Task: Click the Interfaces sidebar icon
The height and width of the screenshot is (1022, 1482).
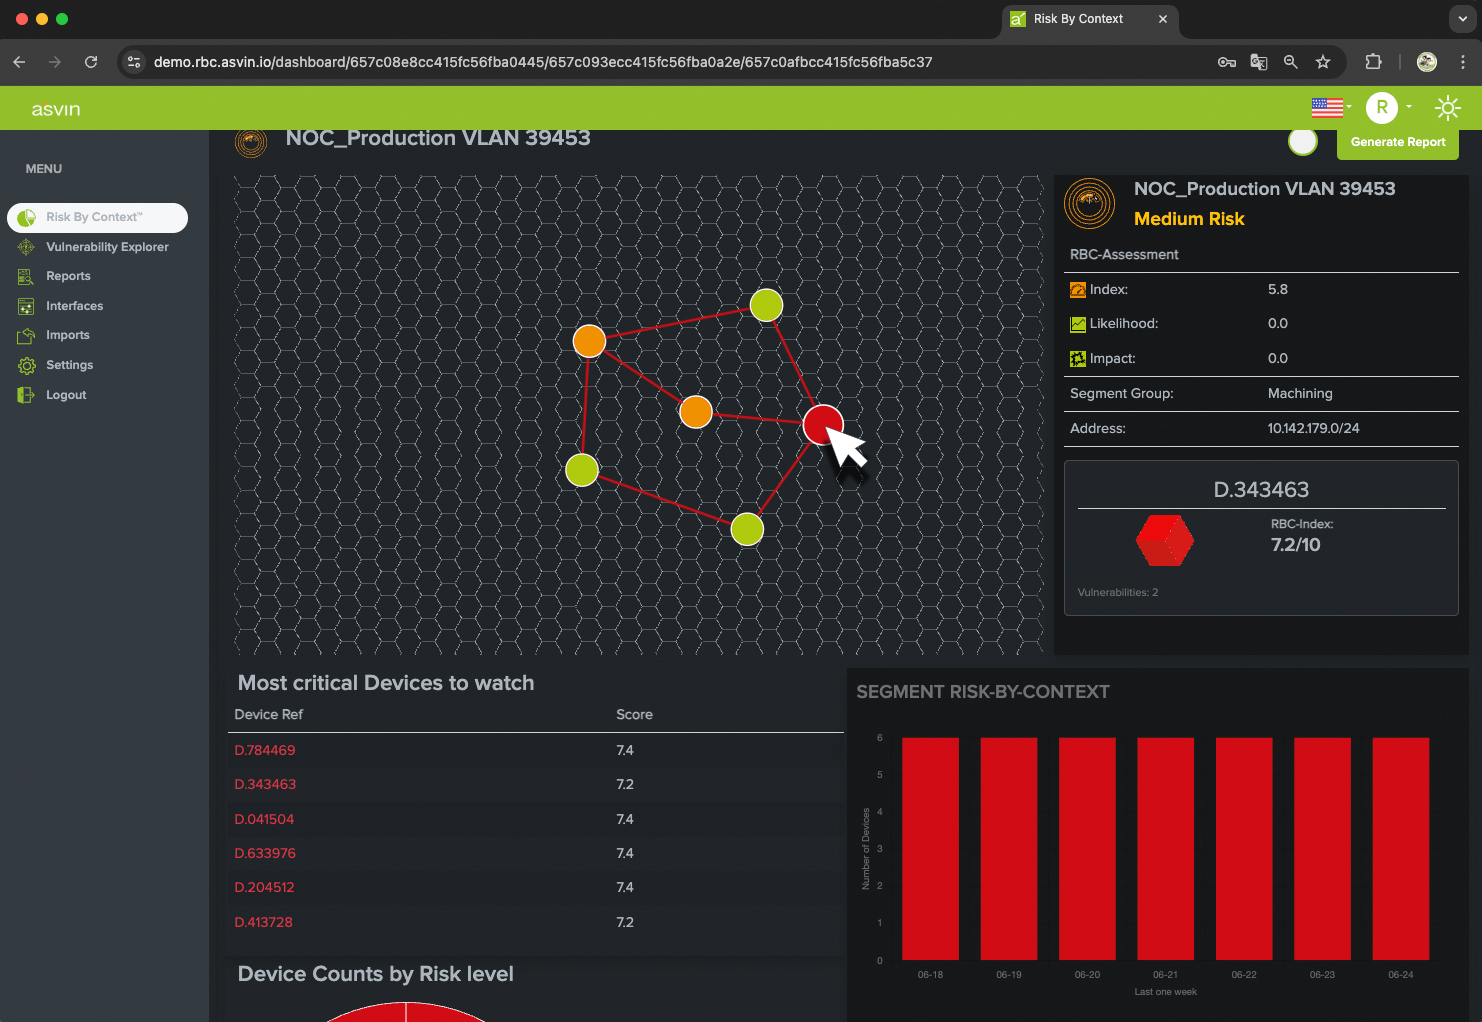Action: [x=26, y=306]
